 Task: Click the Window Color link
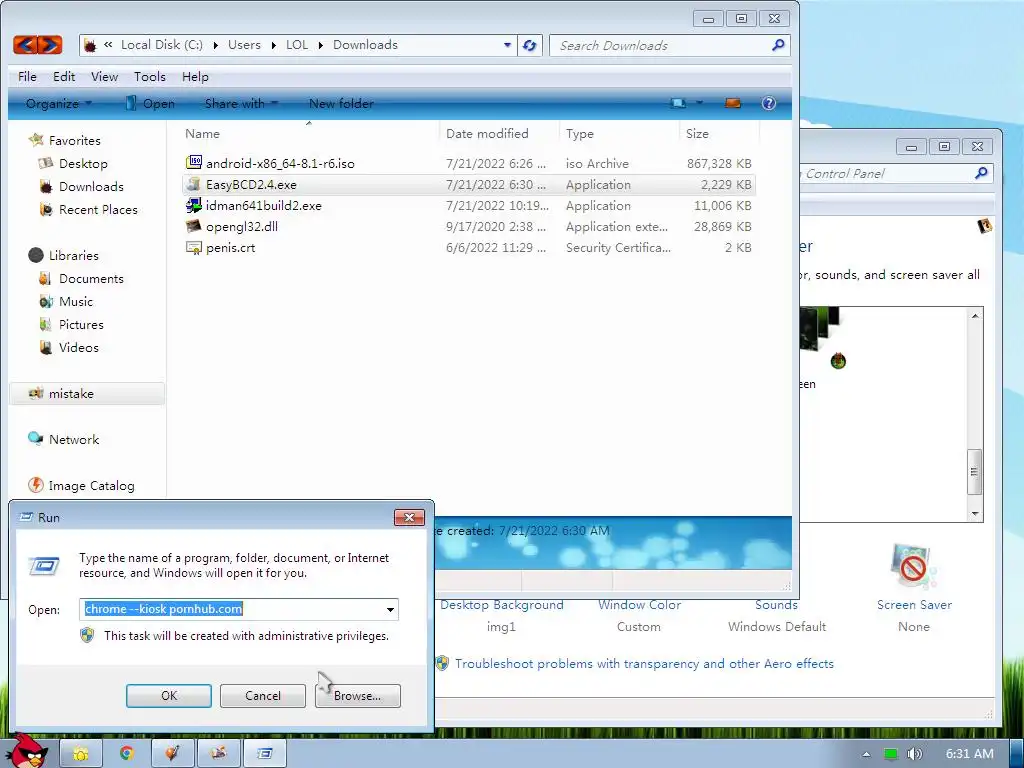pos(639,605)
